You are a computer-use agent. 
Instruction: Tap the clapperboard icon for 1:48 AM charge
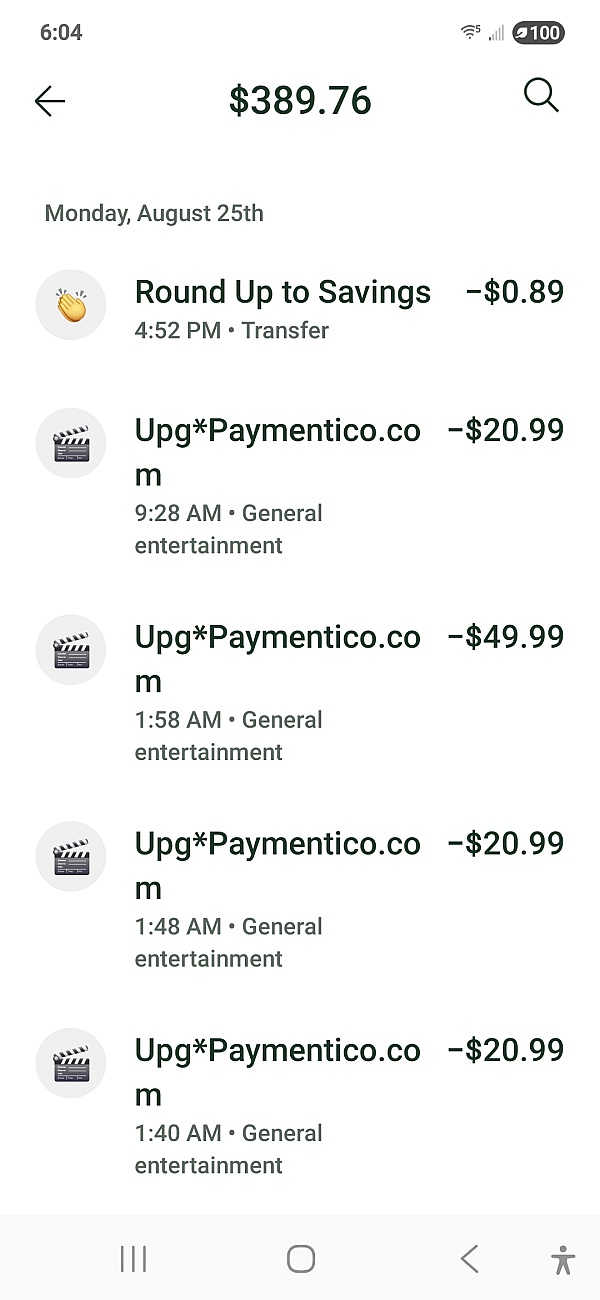click(71, 857)
